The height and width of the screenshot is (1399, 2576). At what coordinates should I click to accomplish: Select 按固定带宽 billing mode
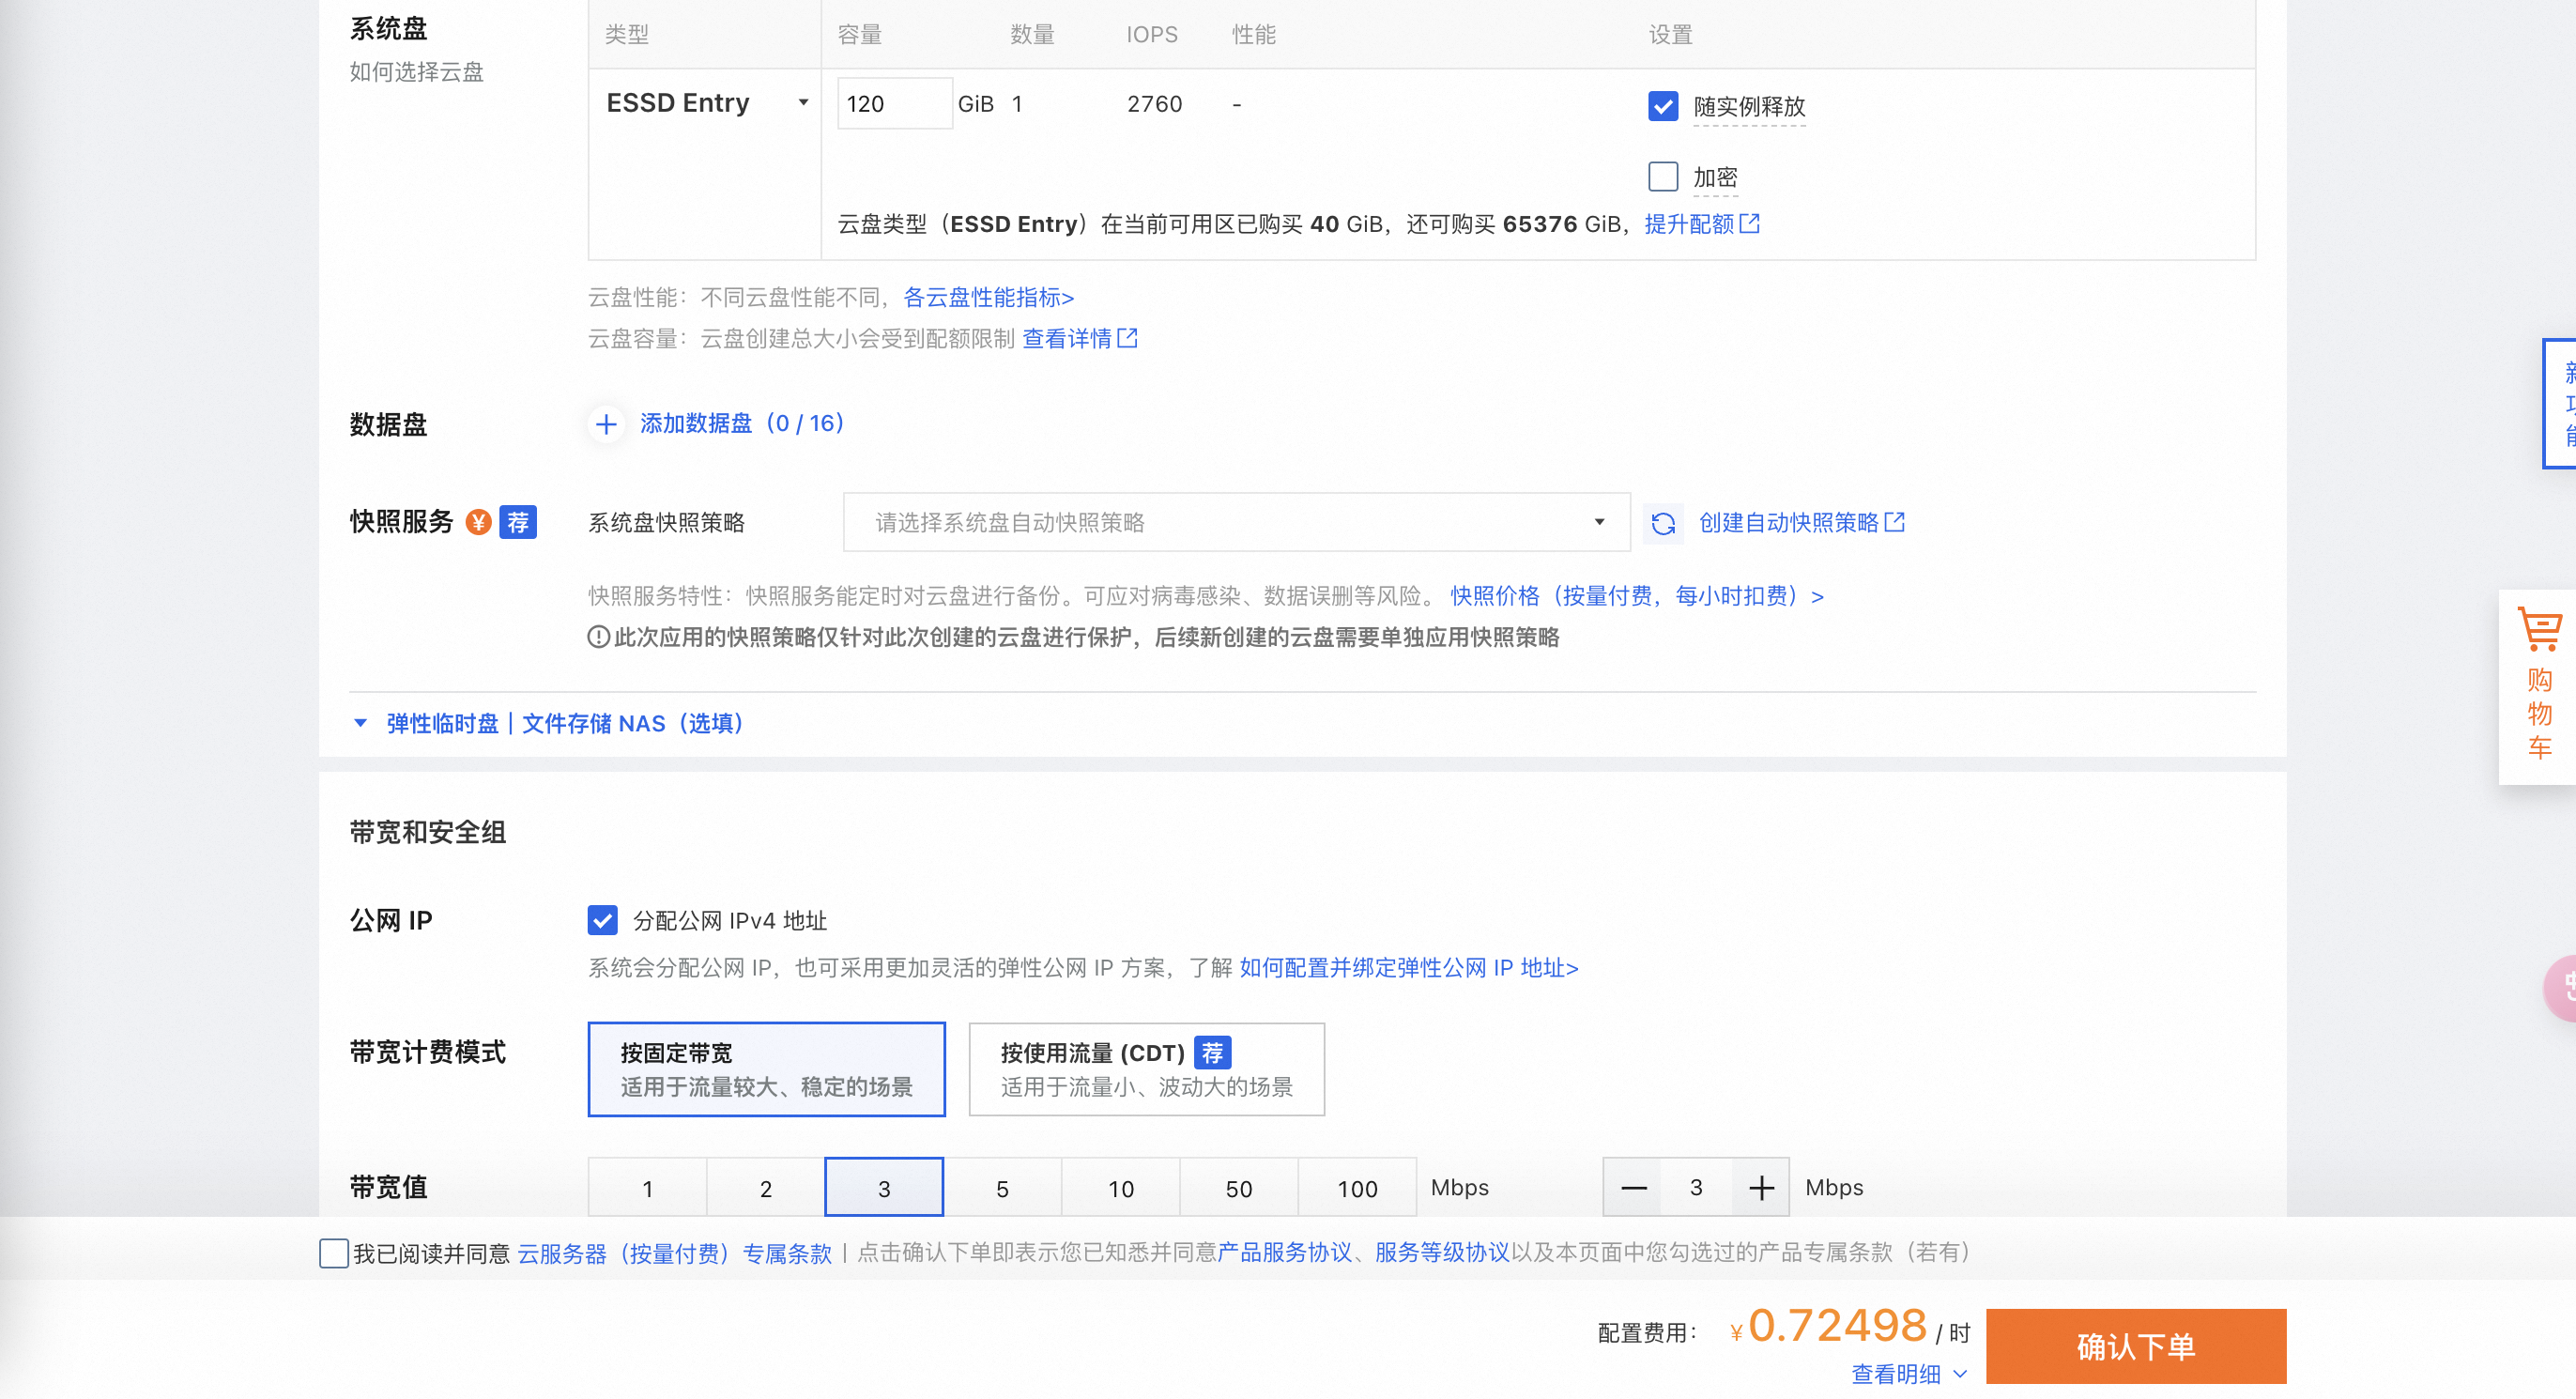(x=767, y=1069)
